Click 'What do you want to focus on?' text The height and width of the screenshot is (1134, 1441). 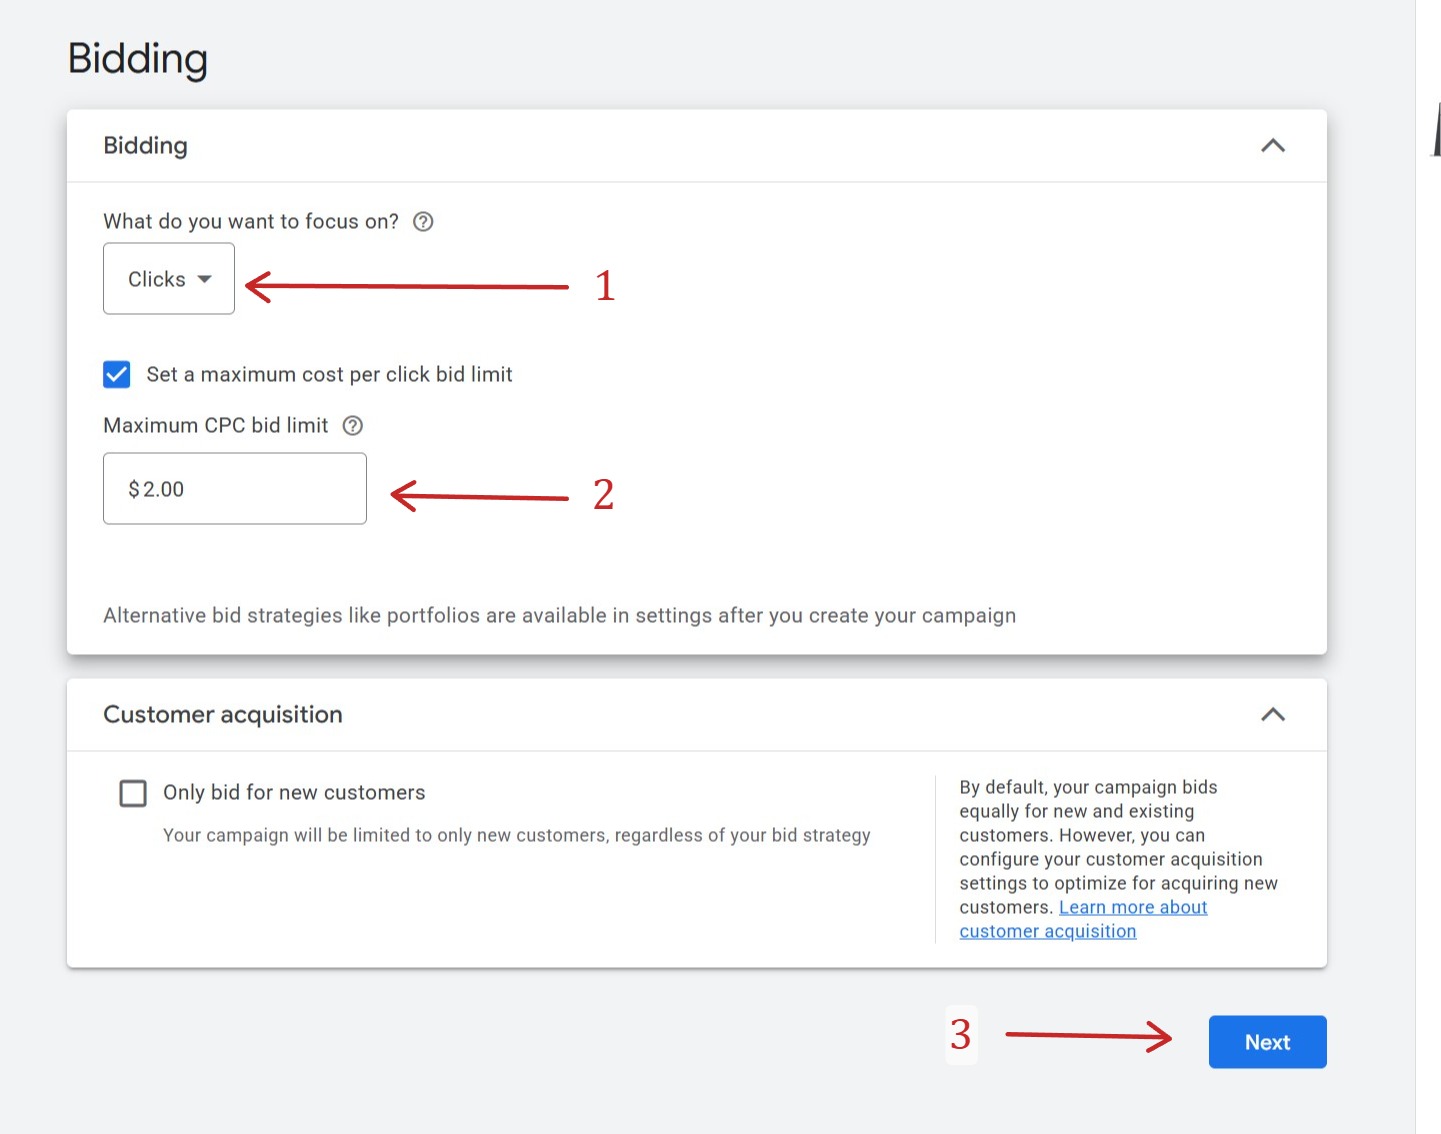tap(251, 222)
